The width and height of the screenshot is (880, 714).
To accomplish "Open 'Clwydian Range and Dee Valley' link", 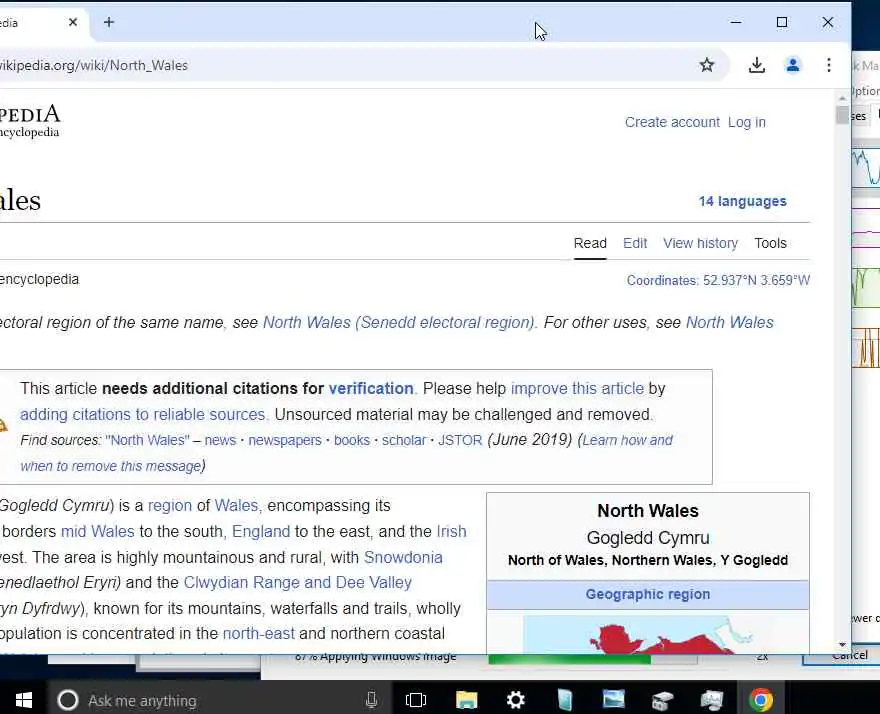I will tap(297, 583).
